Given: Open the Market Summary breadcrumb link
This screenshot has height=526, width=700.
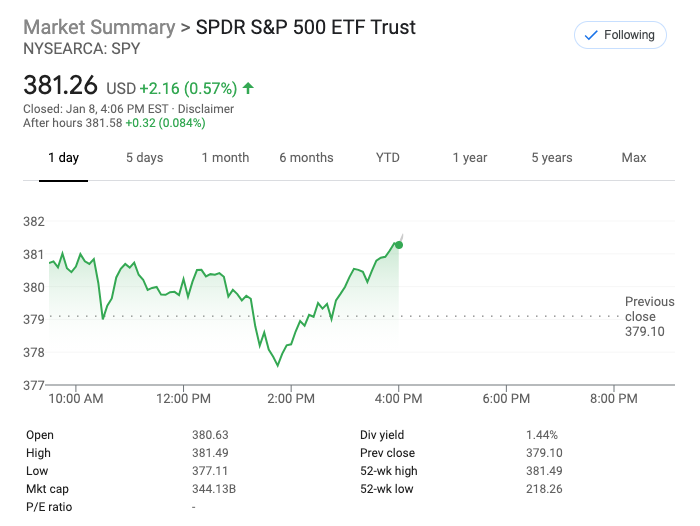Looking at the screenshot, I should 98,27.
